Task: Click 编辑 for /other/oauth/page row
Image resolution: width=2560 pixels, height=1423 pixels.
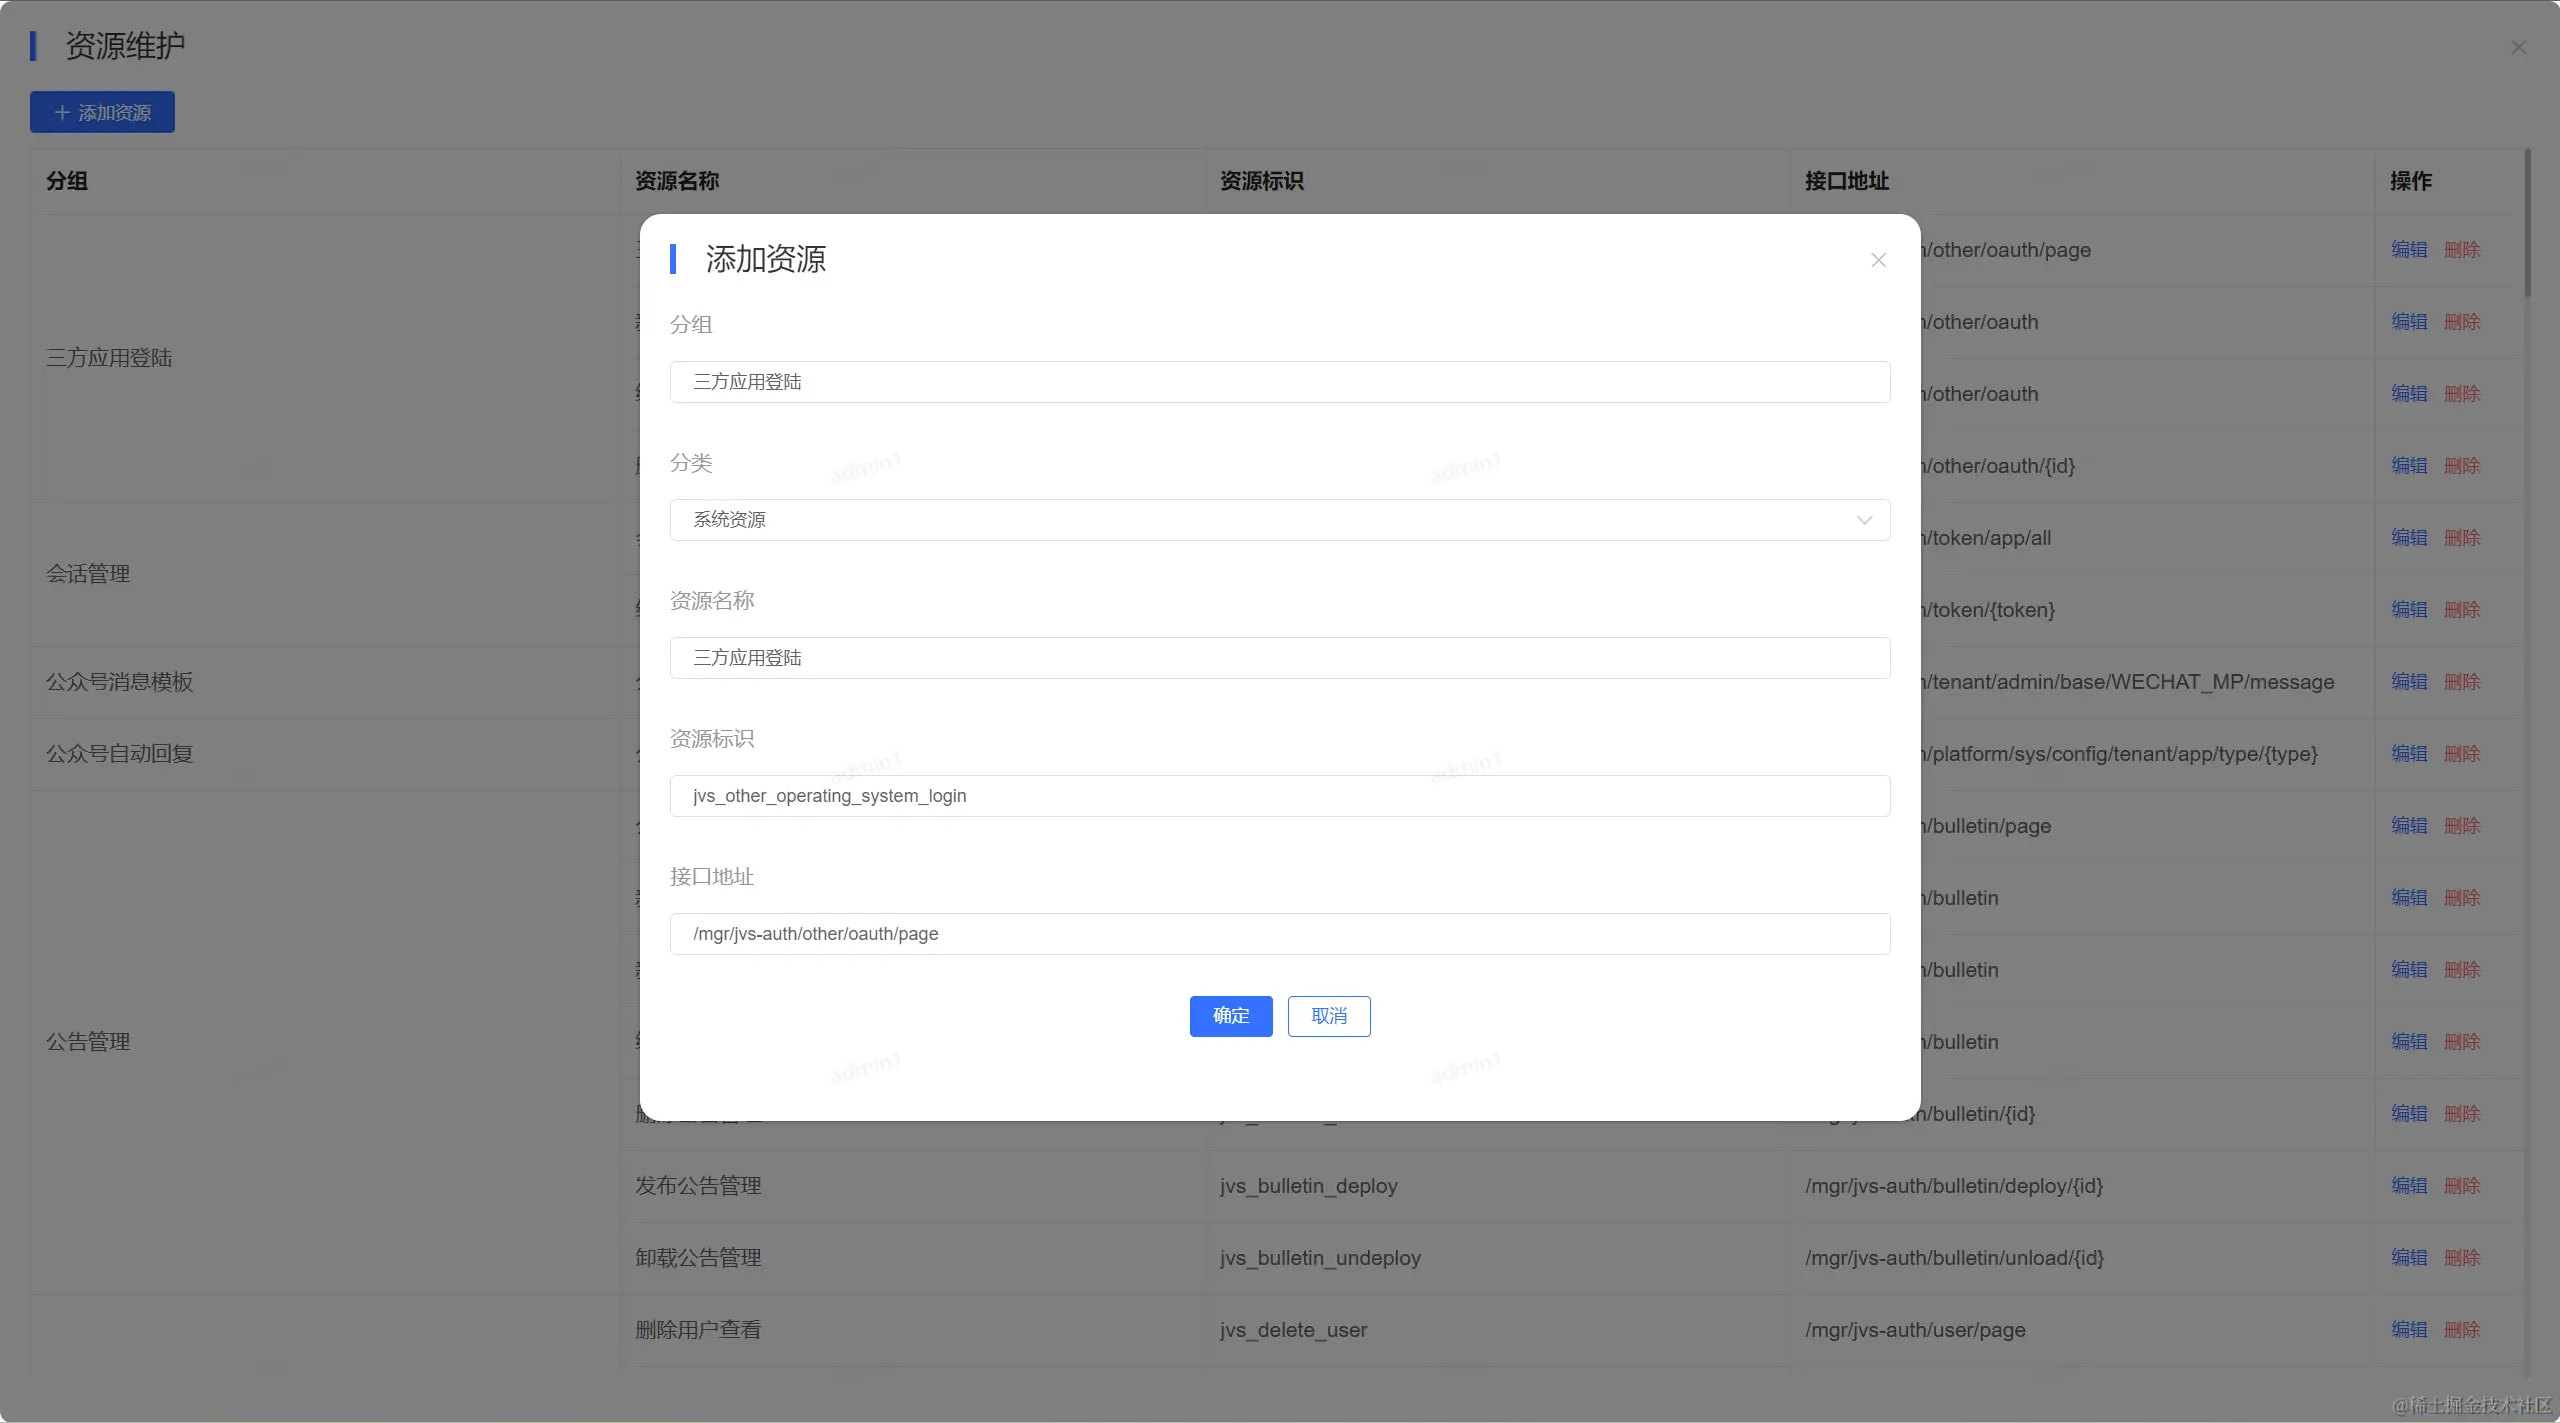Action: 2409,250
